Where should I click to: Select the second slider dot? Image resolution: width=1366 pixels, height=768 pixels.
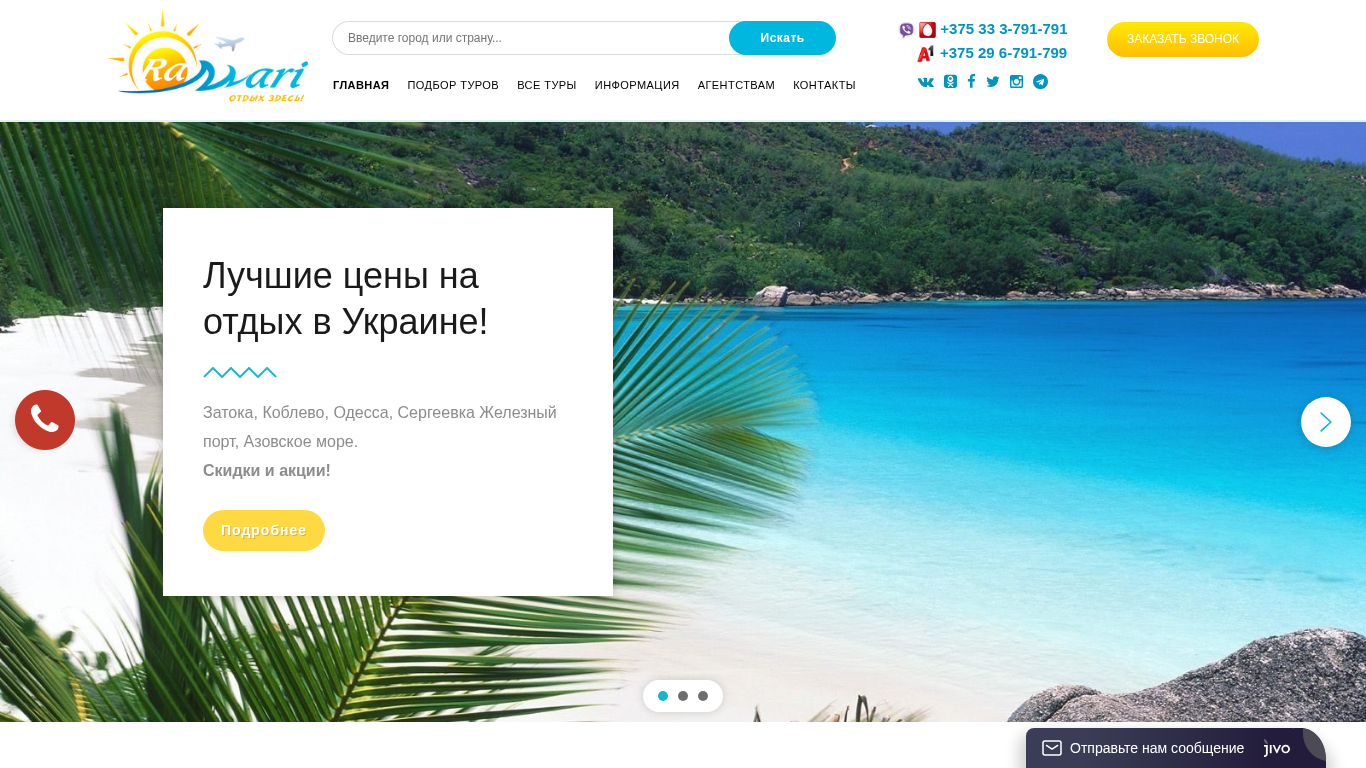683,696
